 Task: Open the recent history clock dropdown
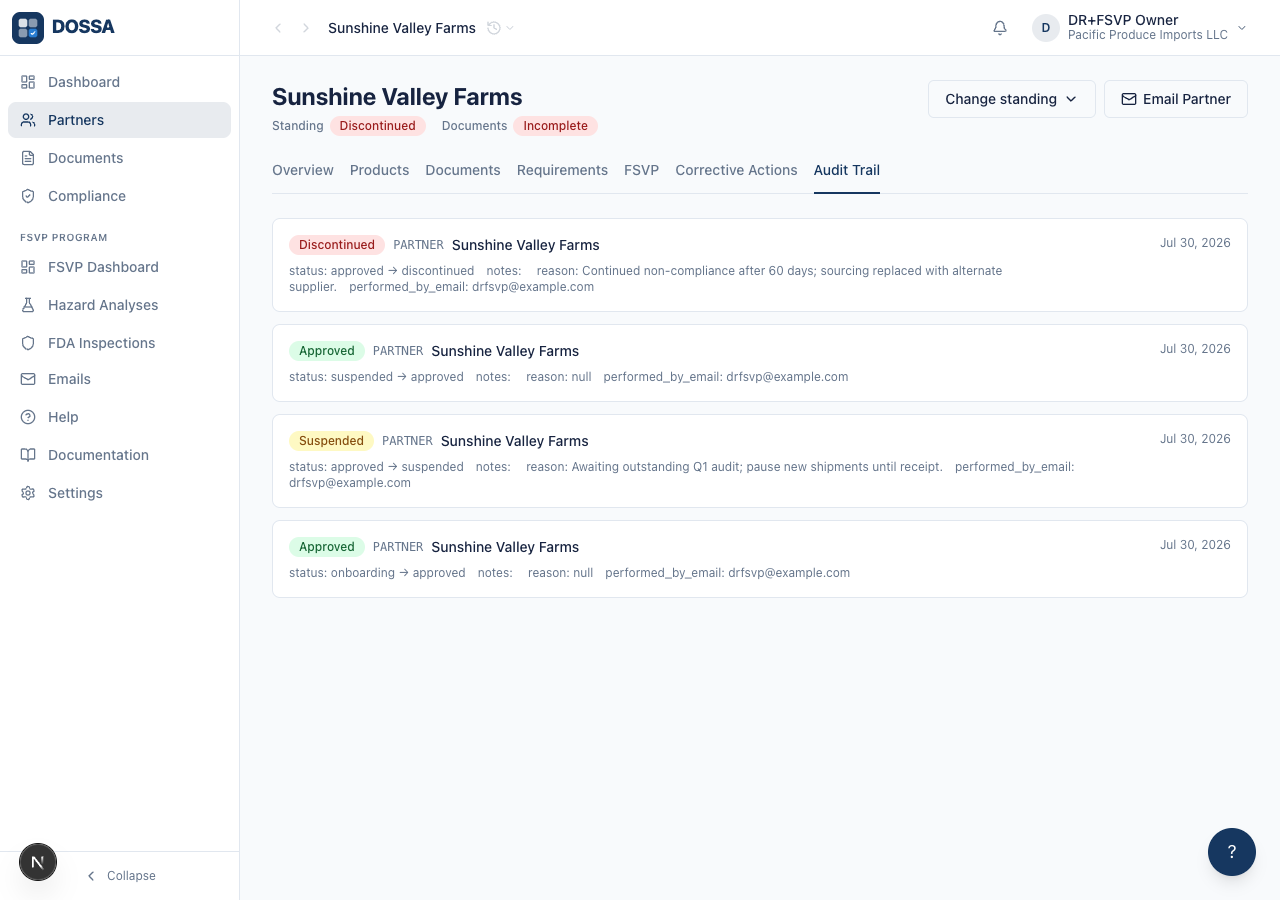(x=500, y=28)
